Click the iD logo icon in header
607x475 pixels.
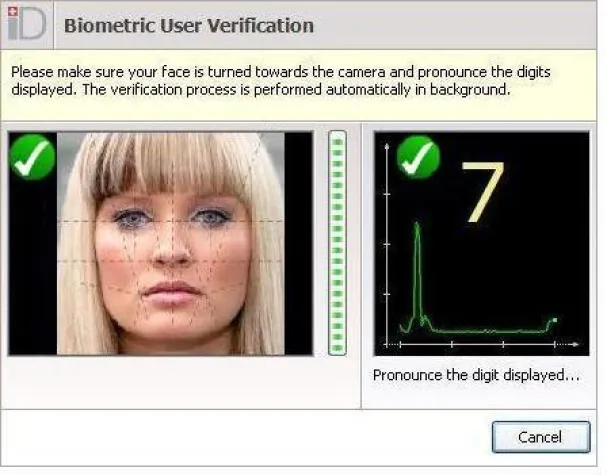[26, 24]
